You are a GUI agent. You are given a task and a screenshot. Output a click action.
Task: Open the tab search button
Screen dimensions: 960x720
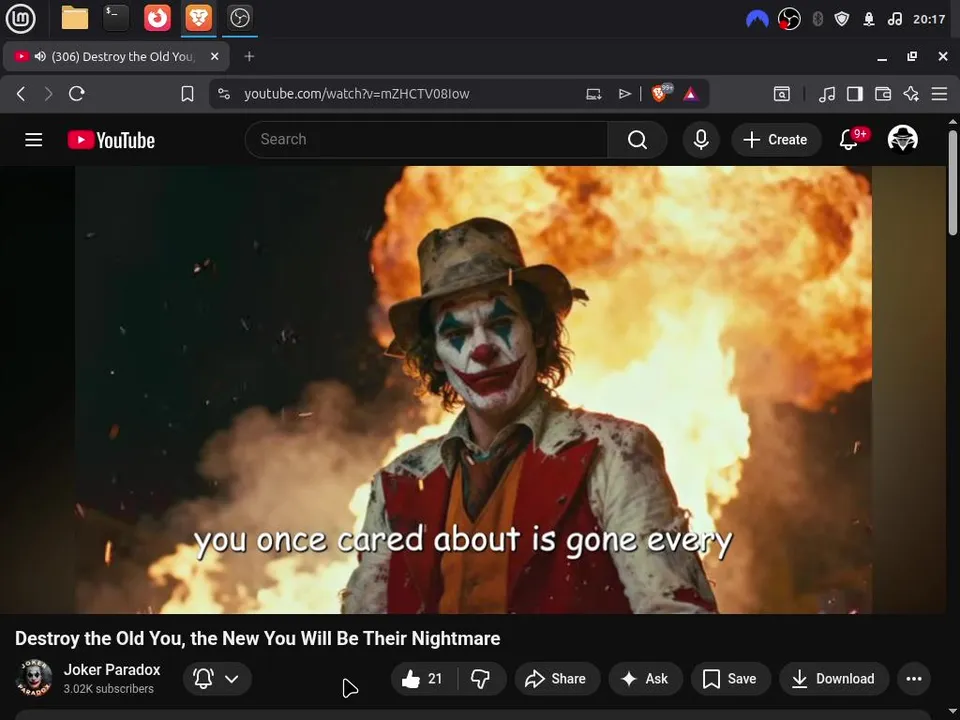[782, 94]
